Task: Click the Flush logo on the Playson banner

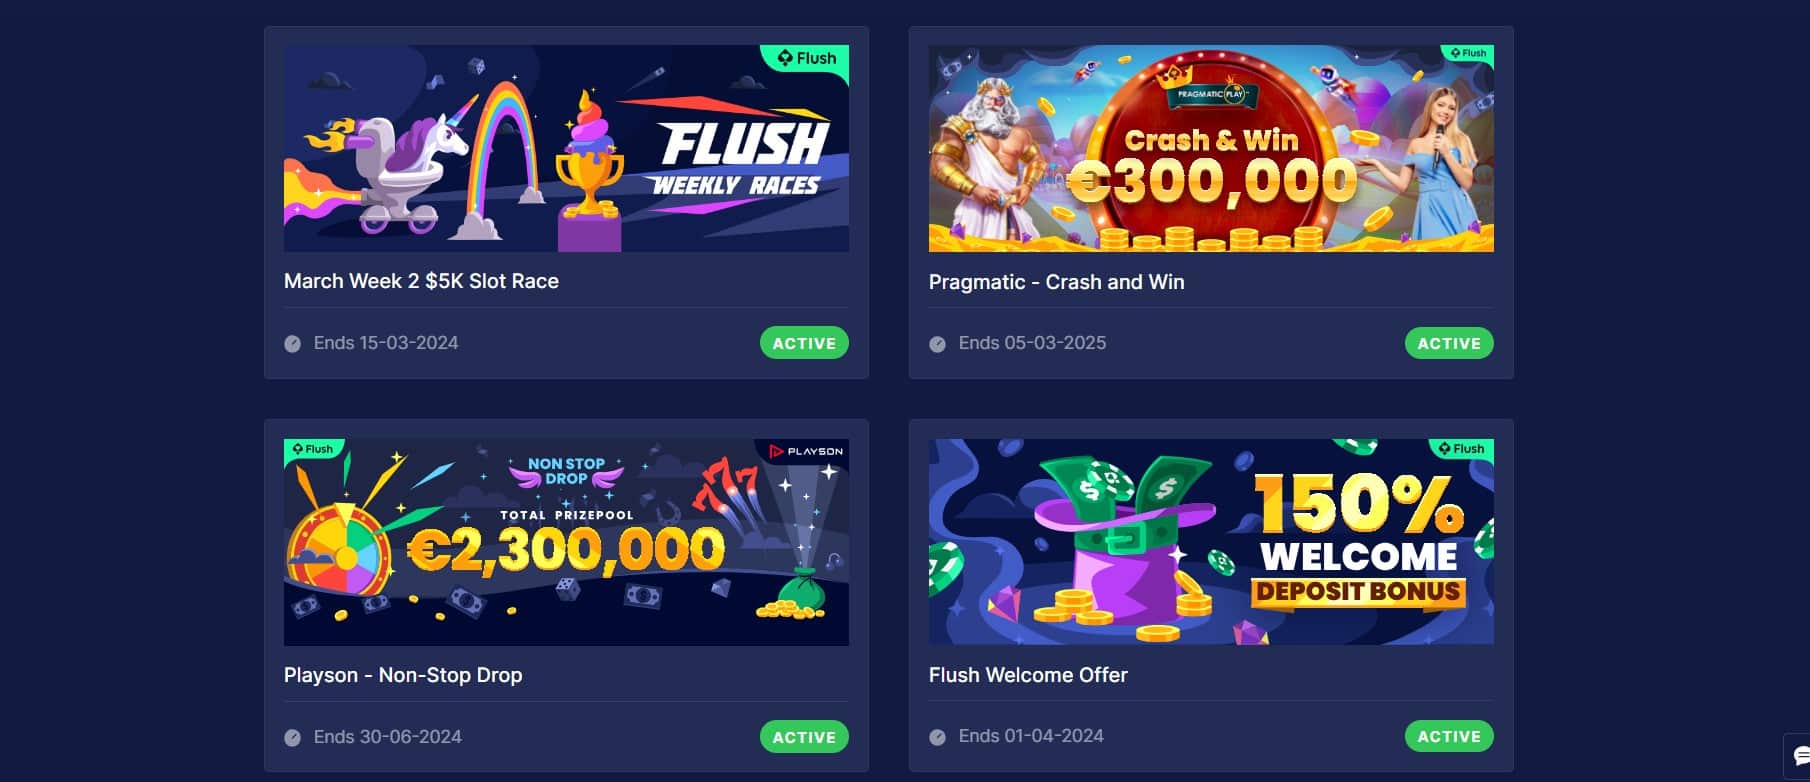Action: 313,449
